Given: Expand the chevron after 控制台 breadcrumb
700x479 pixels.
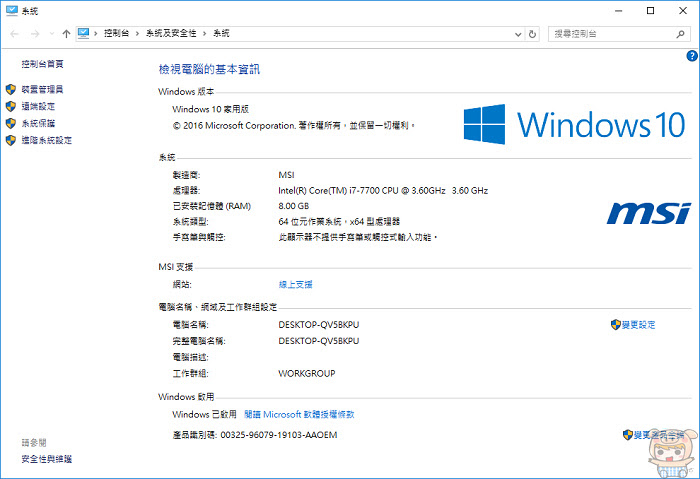Looking at the screenshot, I should click(x=137, y=33).
